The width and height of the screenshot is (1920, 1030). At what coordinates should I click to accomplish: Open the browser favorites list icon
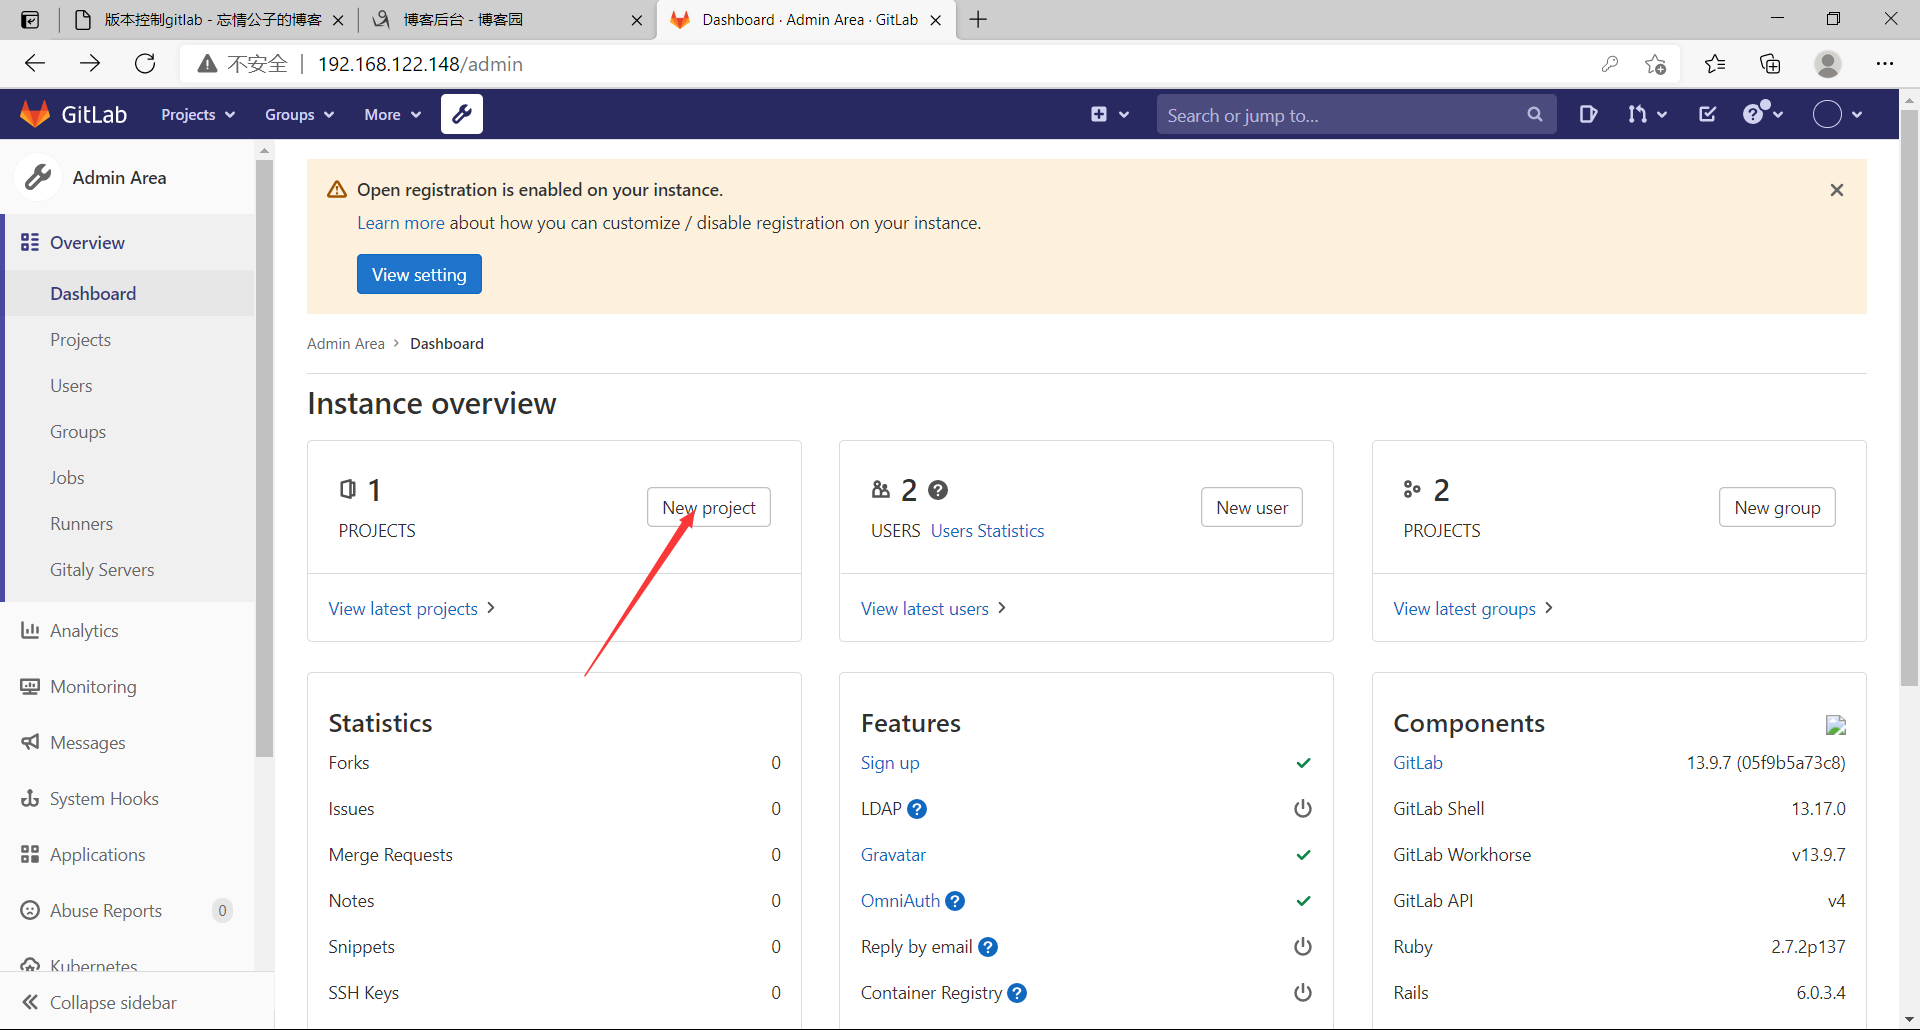[1715, 64]
